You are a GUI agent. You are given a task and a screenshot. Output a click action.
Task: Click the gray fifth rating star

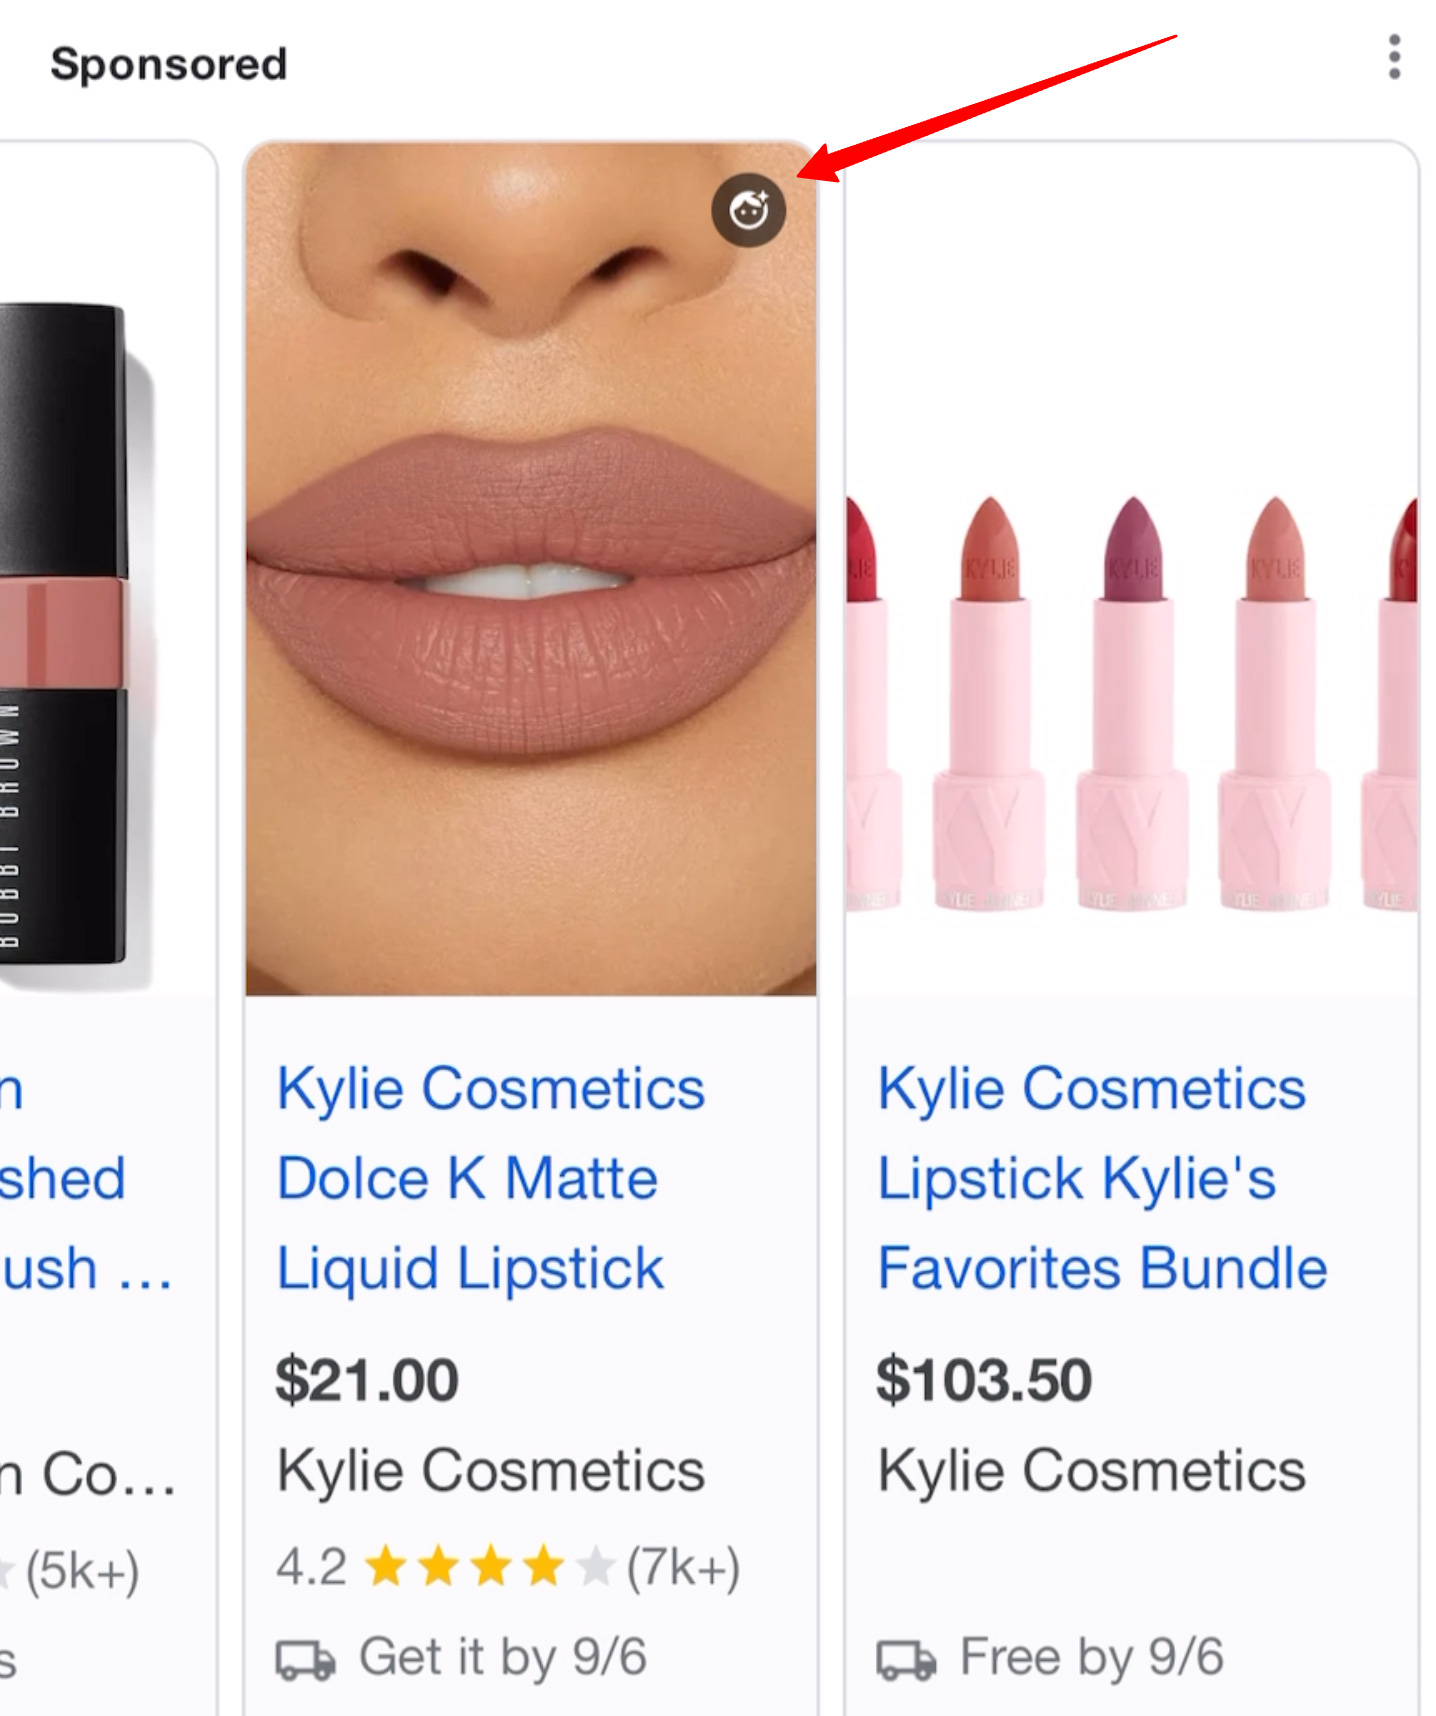[595, 1566]
